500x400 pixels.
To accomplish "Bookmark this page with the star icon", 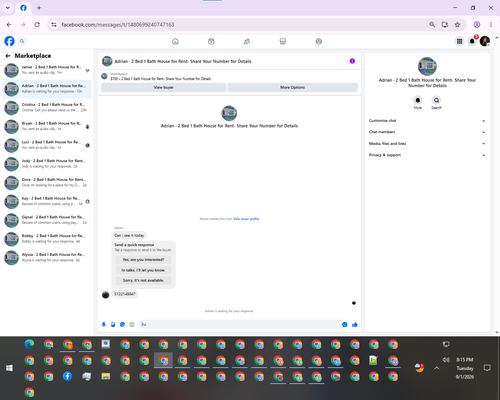I will pyautogui.click(x=457, y=24).
